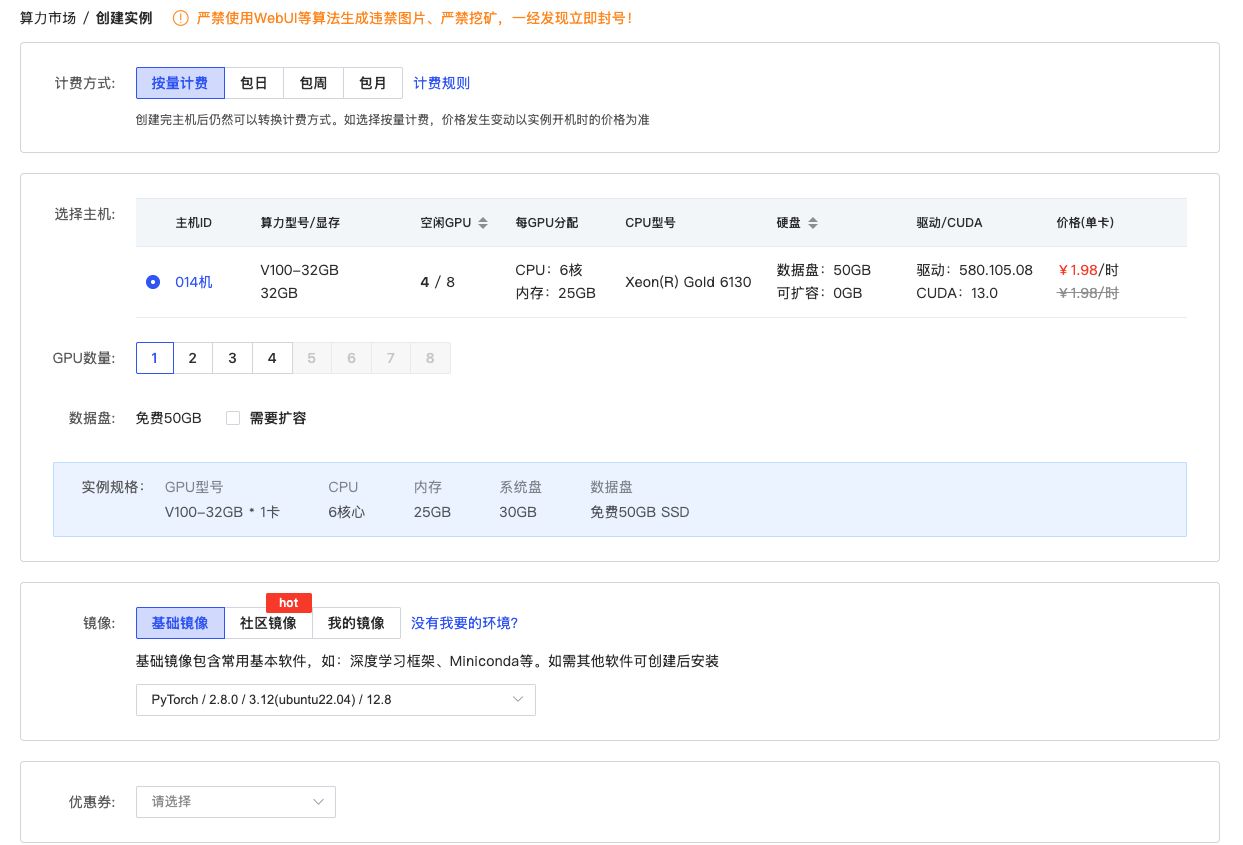
Task: Set GPU数量 to 4
Action: 272,358
